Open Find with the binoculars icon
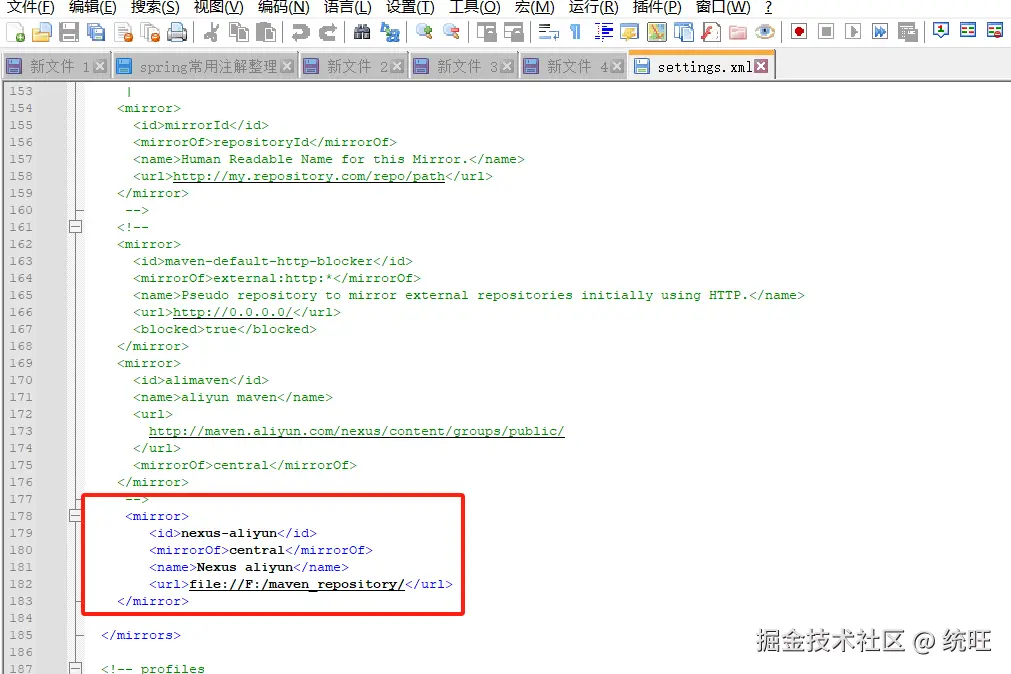This screenshot has height=674, width=1011. coord(362,32)
